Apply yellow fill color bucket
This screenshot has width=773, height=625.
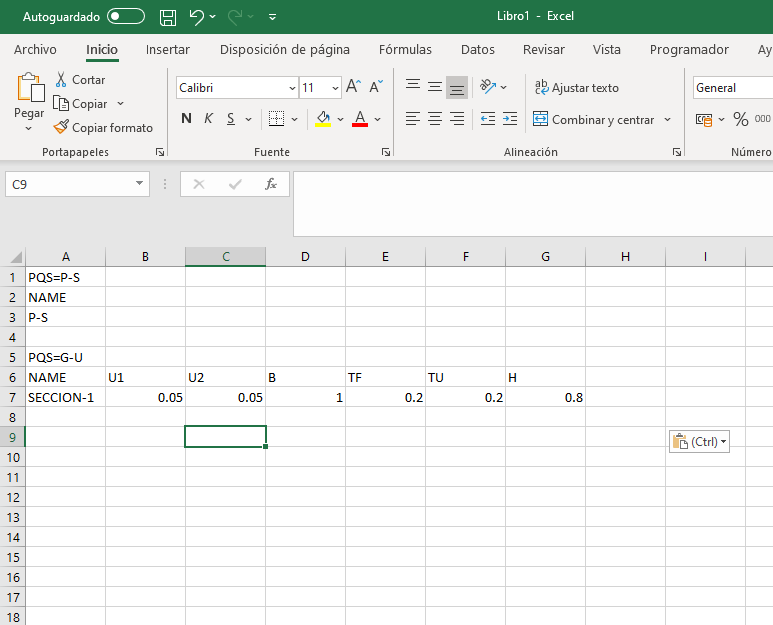coord(323,119)
